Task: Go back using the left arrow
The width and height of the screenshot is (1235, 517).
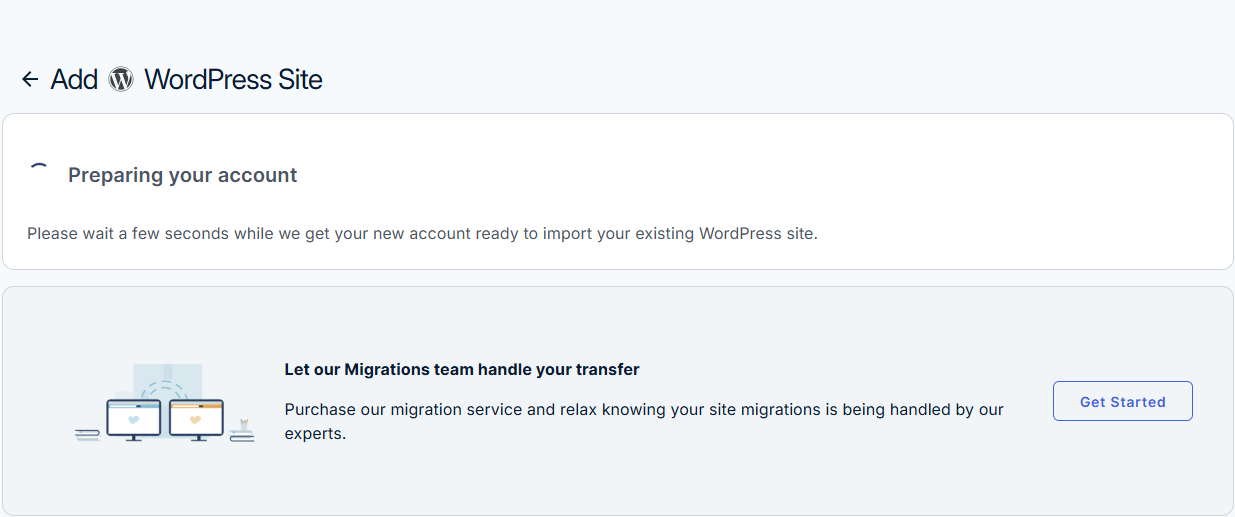Action: click(x=30, y=79)
